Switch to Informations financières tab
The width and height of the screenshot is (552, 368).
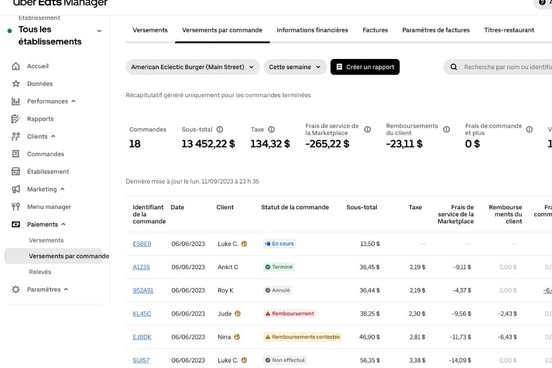[312, 30]
